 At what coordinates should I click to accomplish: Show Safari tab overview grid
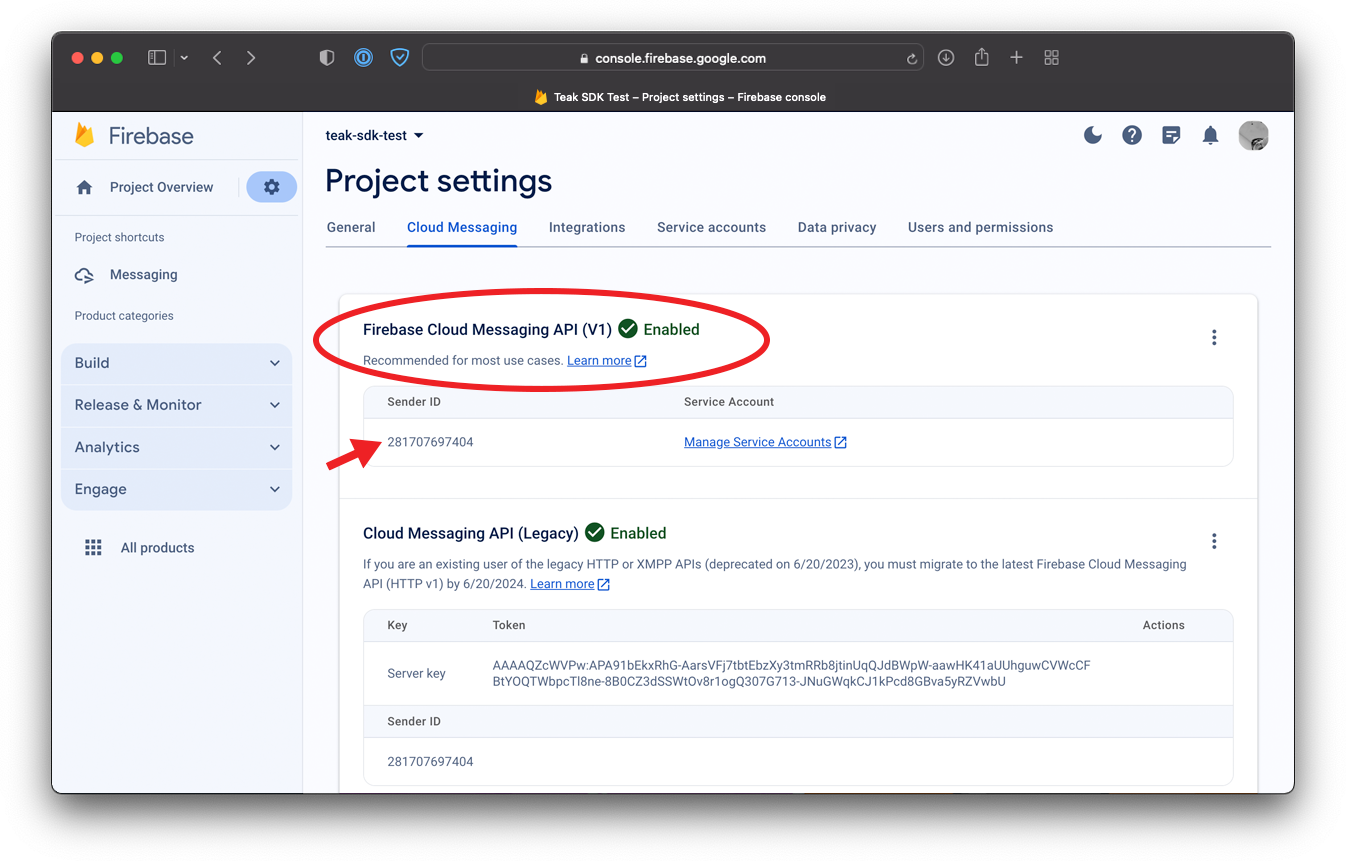(1051, 58)
